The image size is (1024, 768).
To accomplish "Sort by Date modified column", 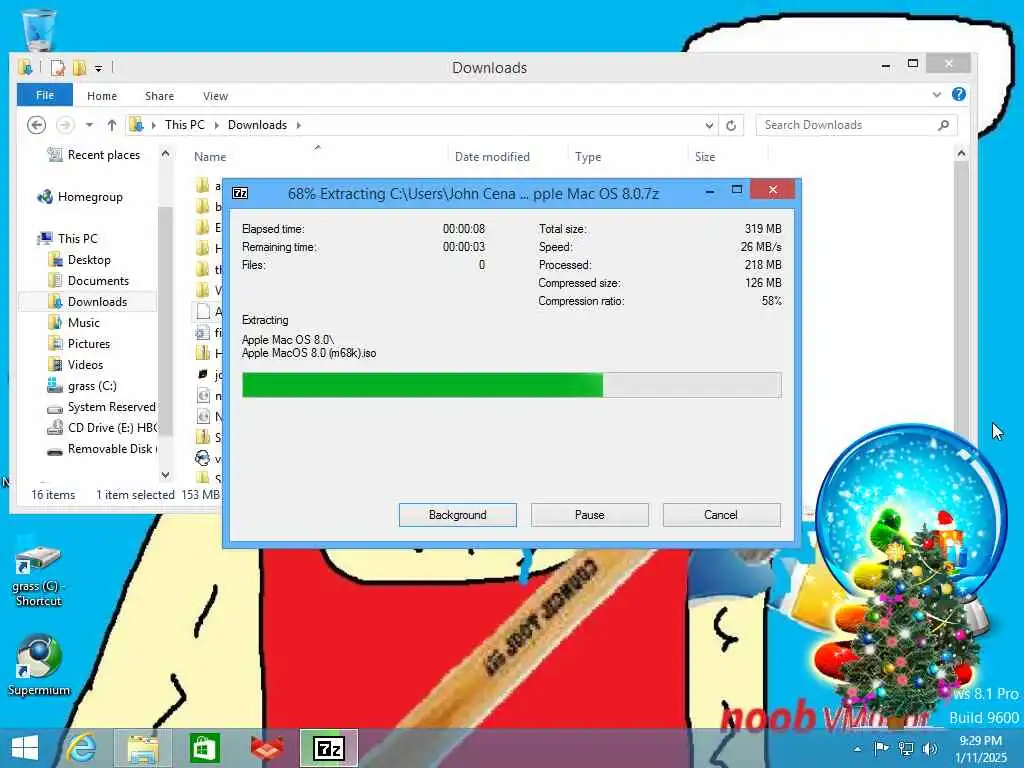I will [x=492, y=157].
